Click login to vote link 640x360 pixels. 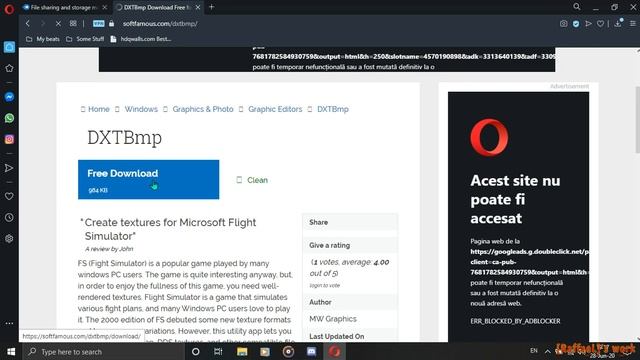324,285
